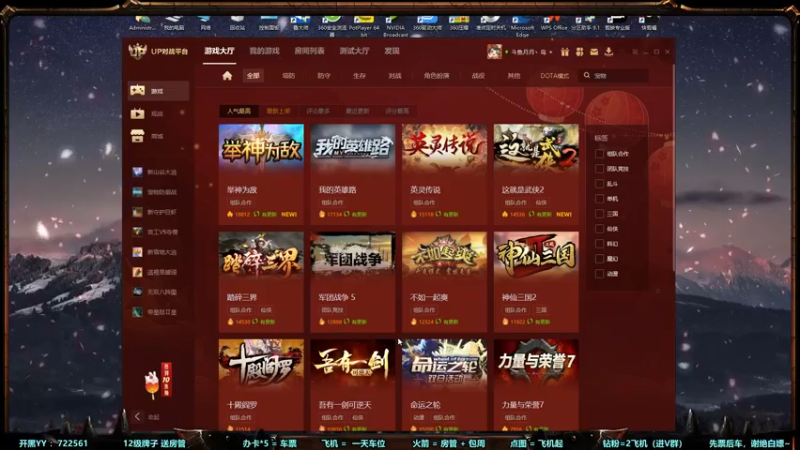Select the 全部 category
800x450 pixels.
tap(253, 76)
